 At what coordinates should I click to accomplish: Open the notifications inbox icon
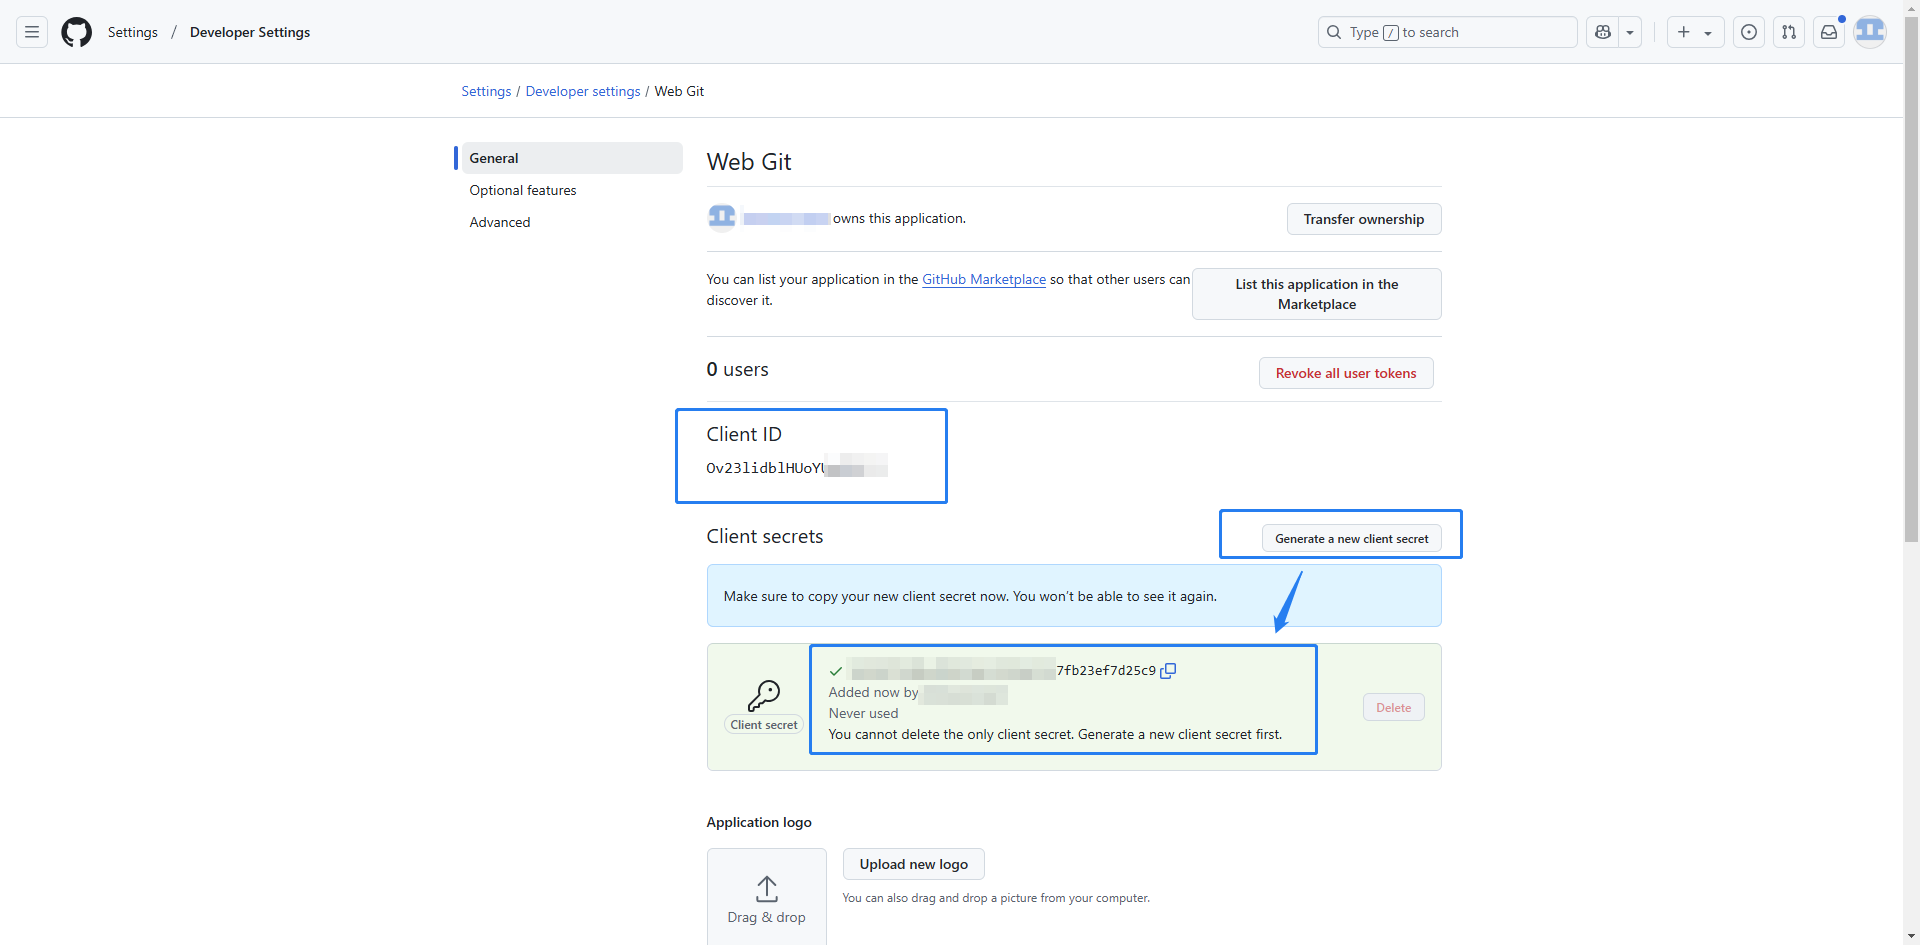click(x=1828, y=32)
